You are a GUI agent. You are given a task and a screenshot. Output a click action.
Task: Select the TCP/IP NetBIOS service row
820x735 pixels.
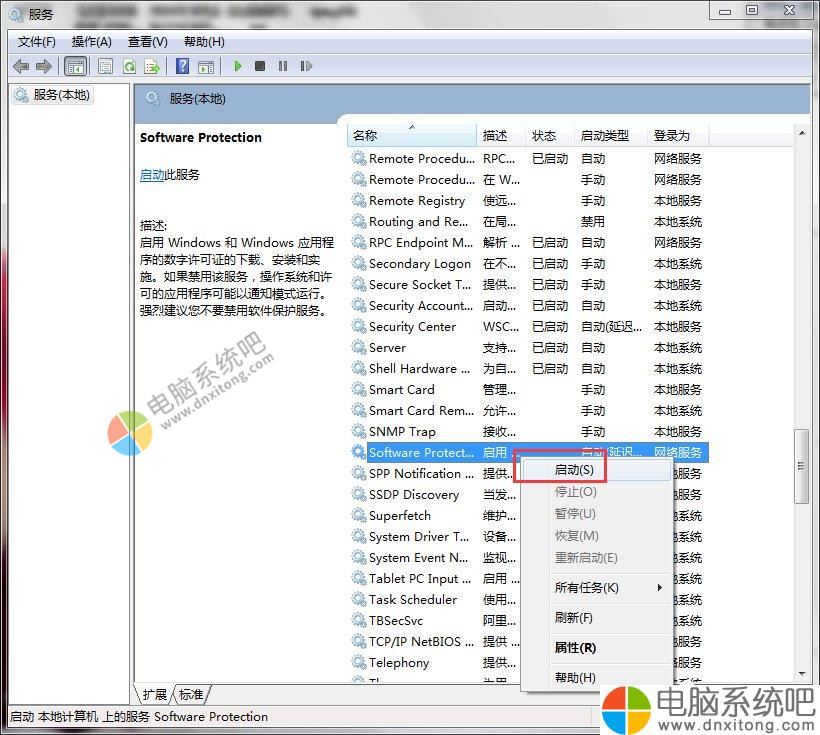pos(435,641)
